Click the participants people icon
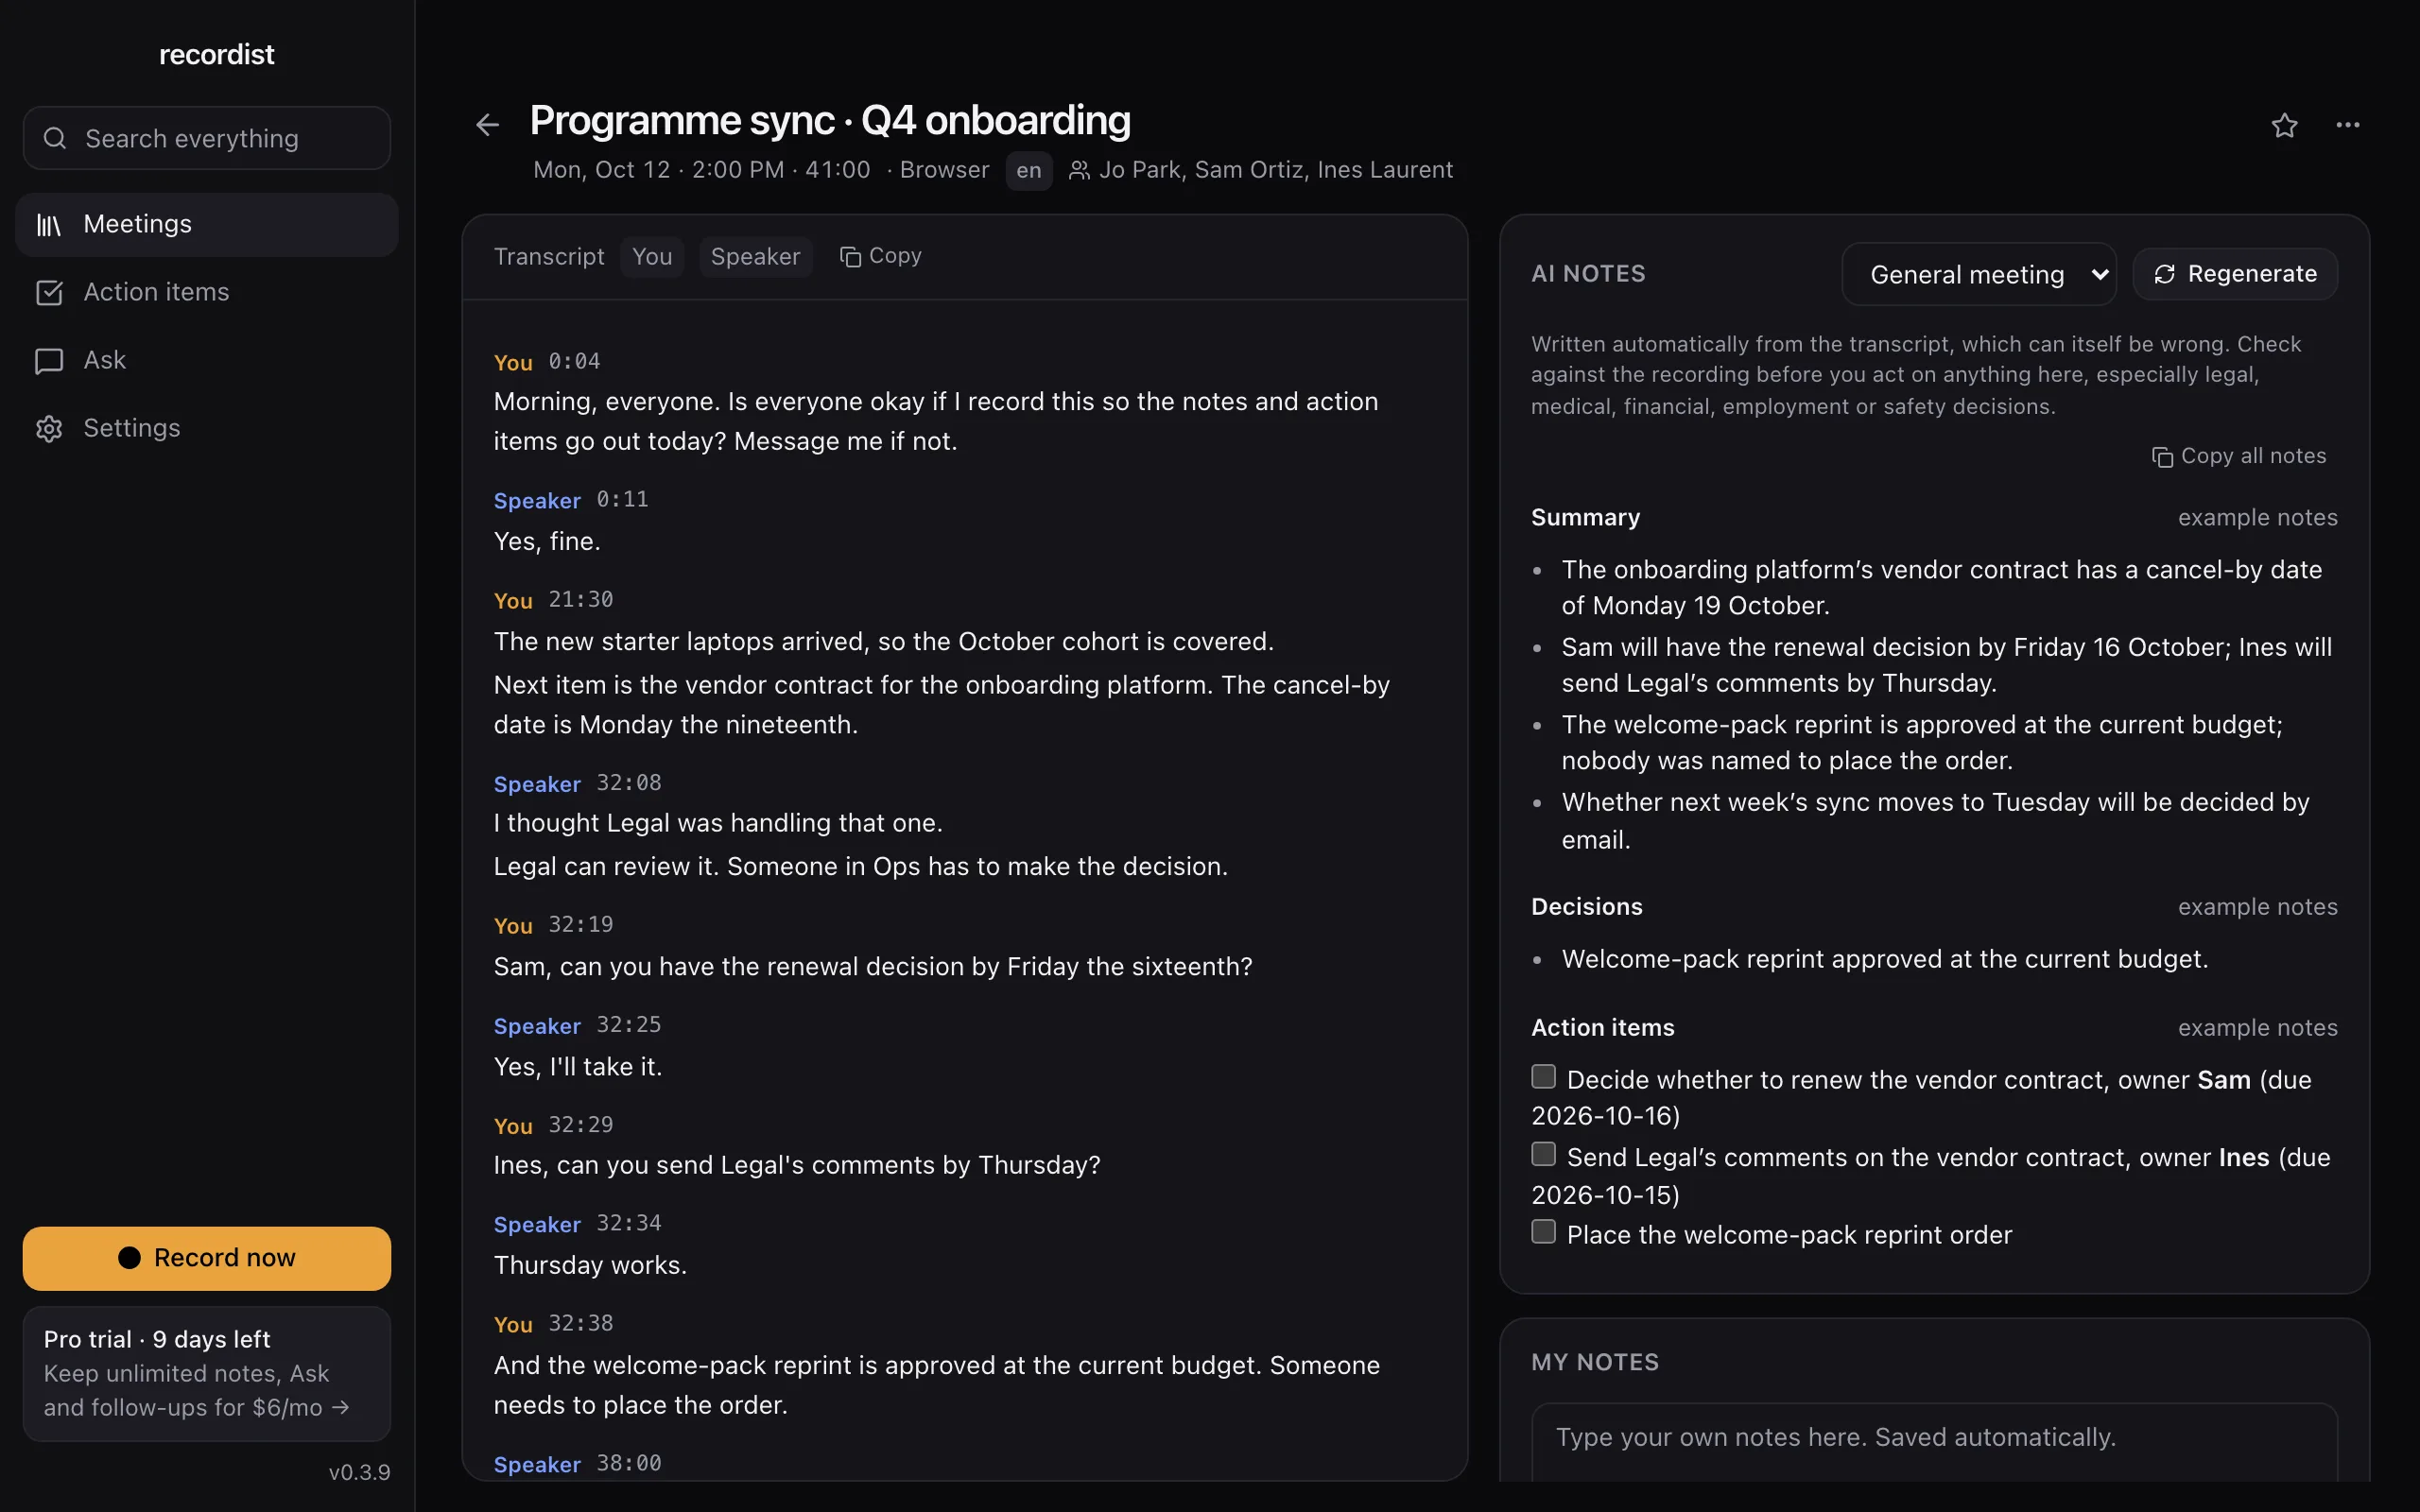The height and width of the screenshot is (1512, 2420). (1079, 170)
